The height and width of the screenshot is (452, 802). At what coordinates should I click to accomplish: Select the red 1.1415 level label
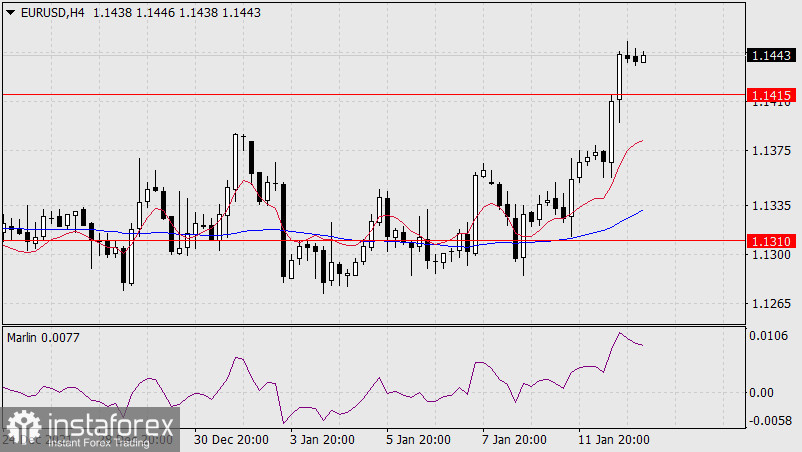point(771,95)
